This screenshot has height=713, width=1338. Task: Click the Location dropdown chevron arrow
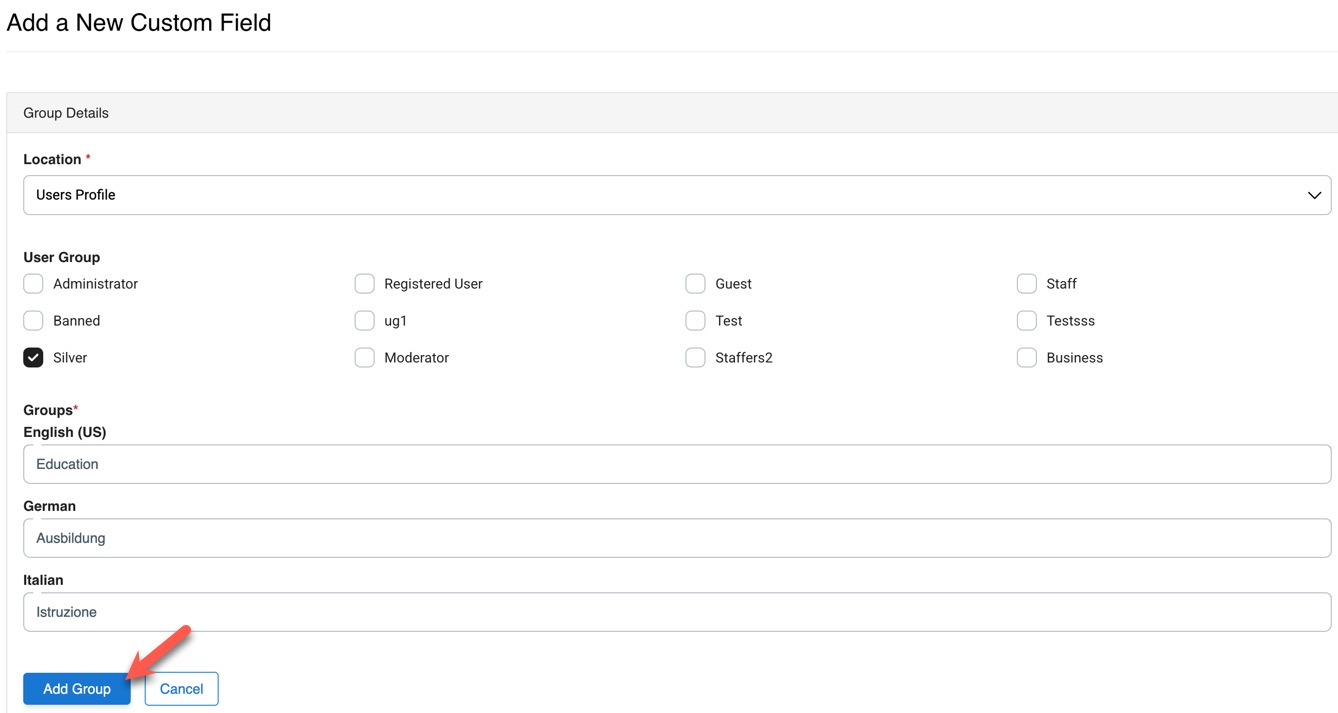pos(1314,195)
